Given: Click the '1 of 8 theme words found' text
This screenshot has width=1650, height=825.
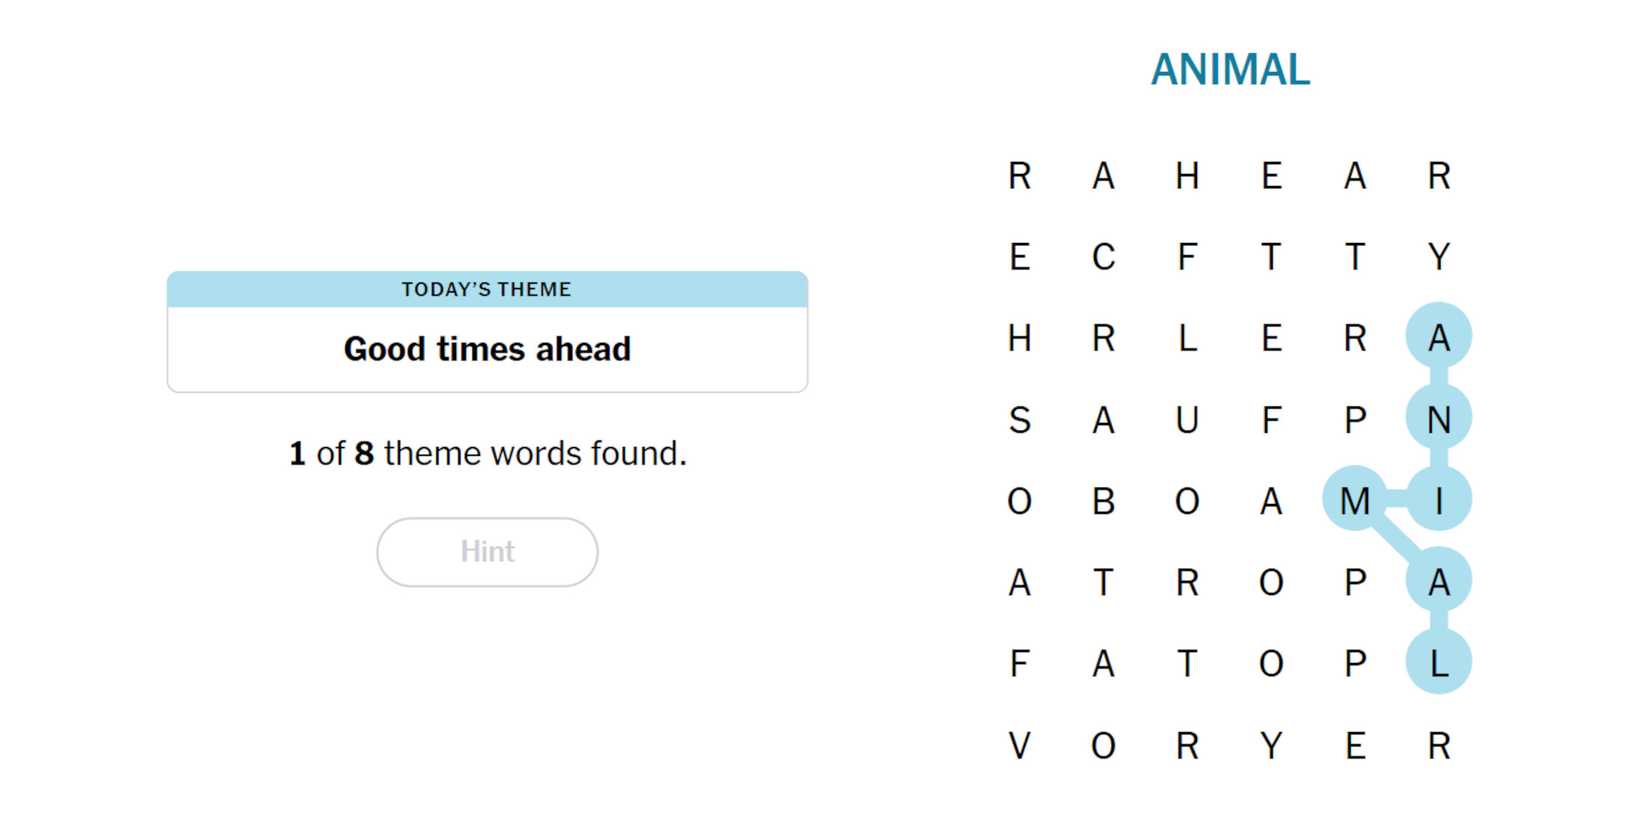Looking at the screenshot, I should coord(487,454).
